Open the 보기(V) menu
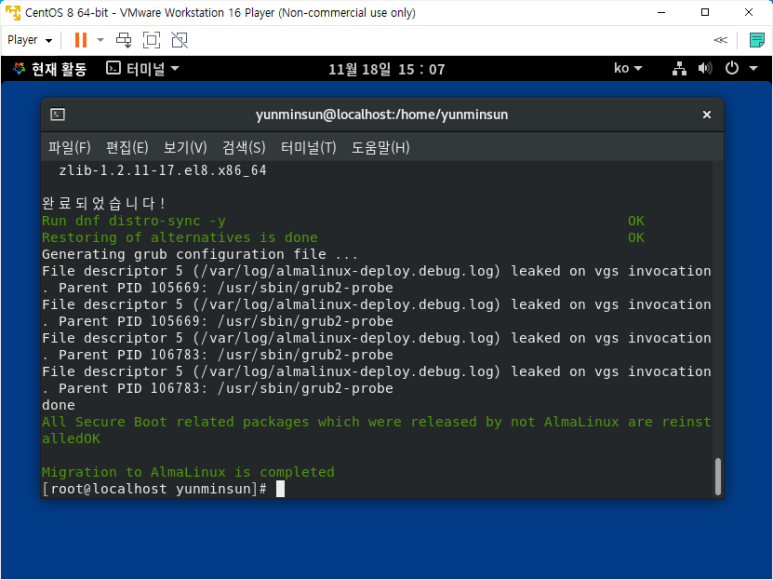The image size is (773, 580). (x=185, y=147)
